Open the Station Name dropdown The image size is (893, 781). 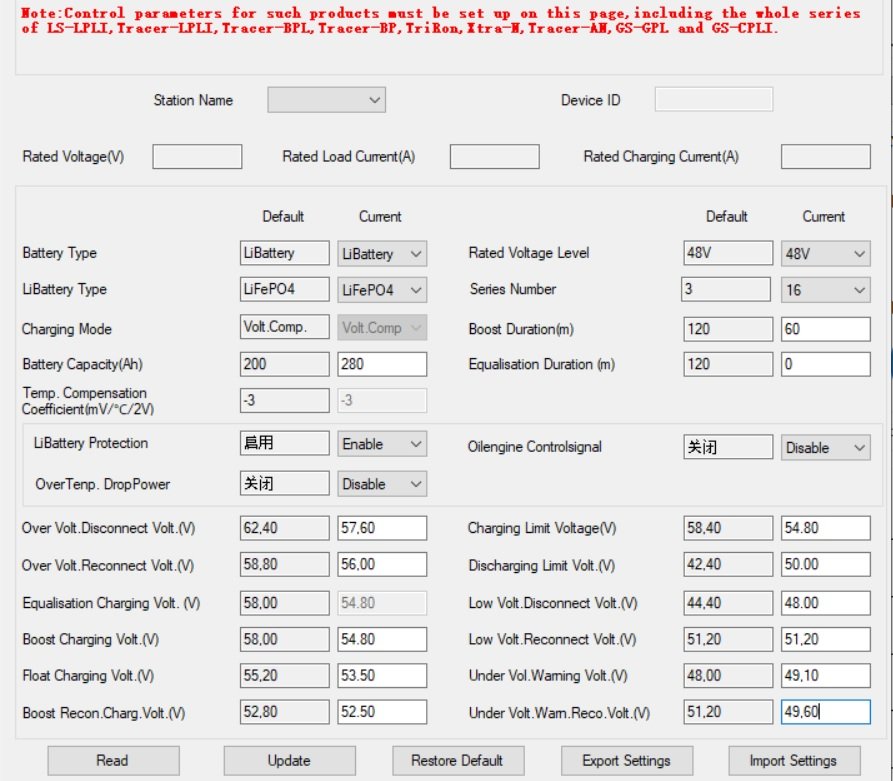tap(326, 100)
